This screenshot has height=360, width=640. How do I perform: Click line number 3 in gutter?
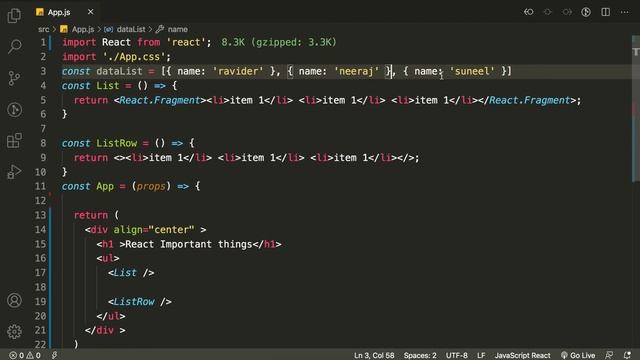point(43,71)
